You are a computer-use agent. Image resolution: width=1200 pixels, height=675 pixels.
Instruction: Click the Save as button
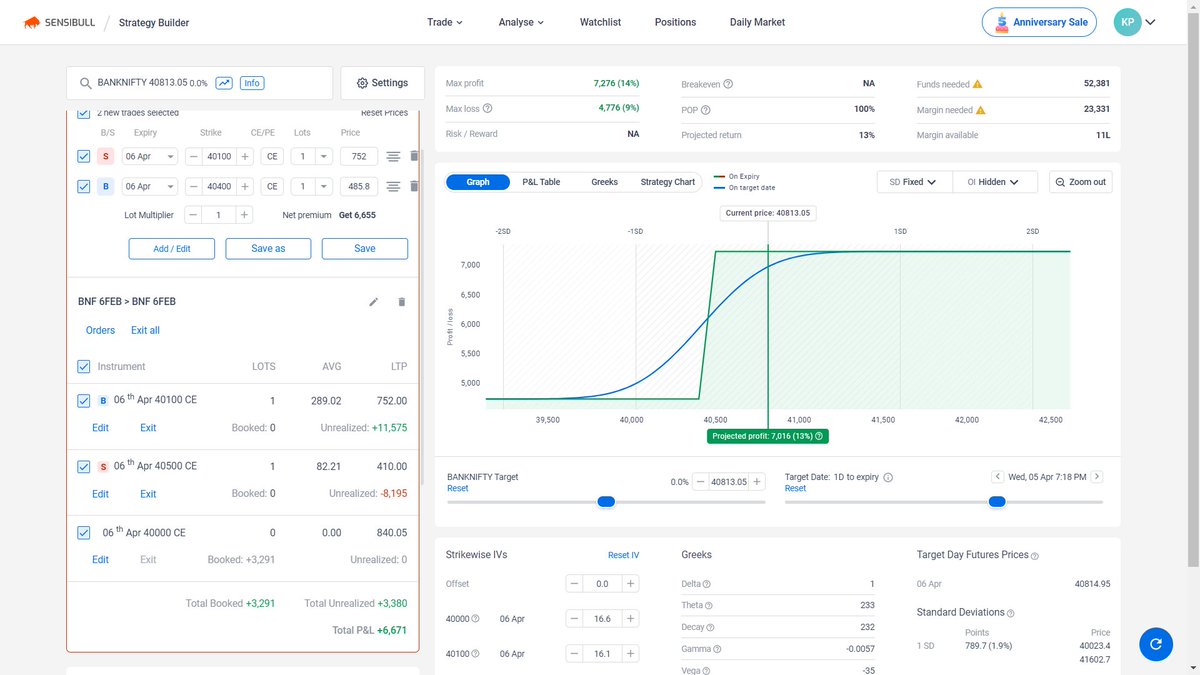[268, 248]
